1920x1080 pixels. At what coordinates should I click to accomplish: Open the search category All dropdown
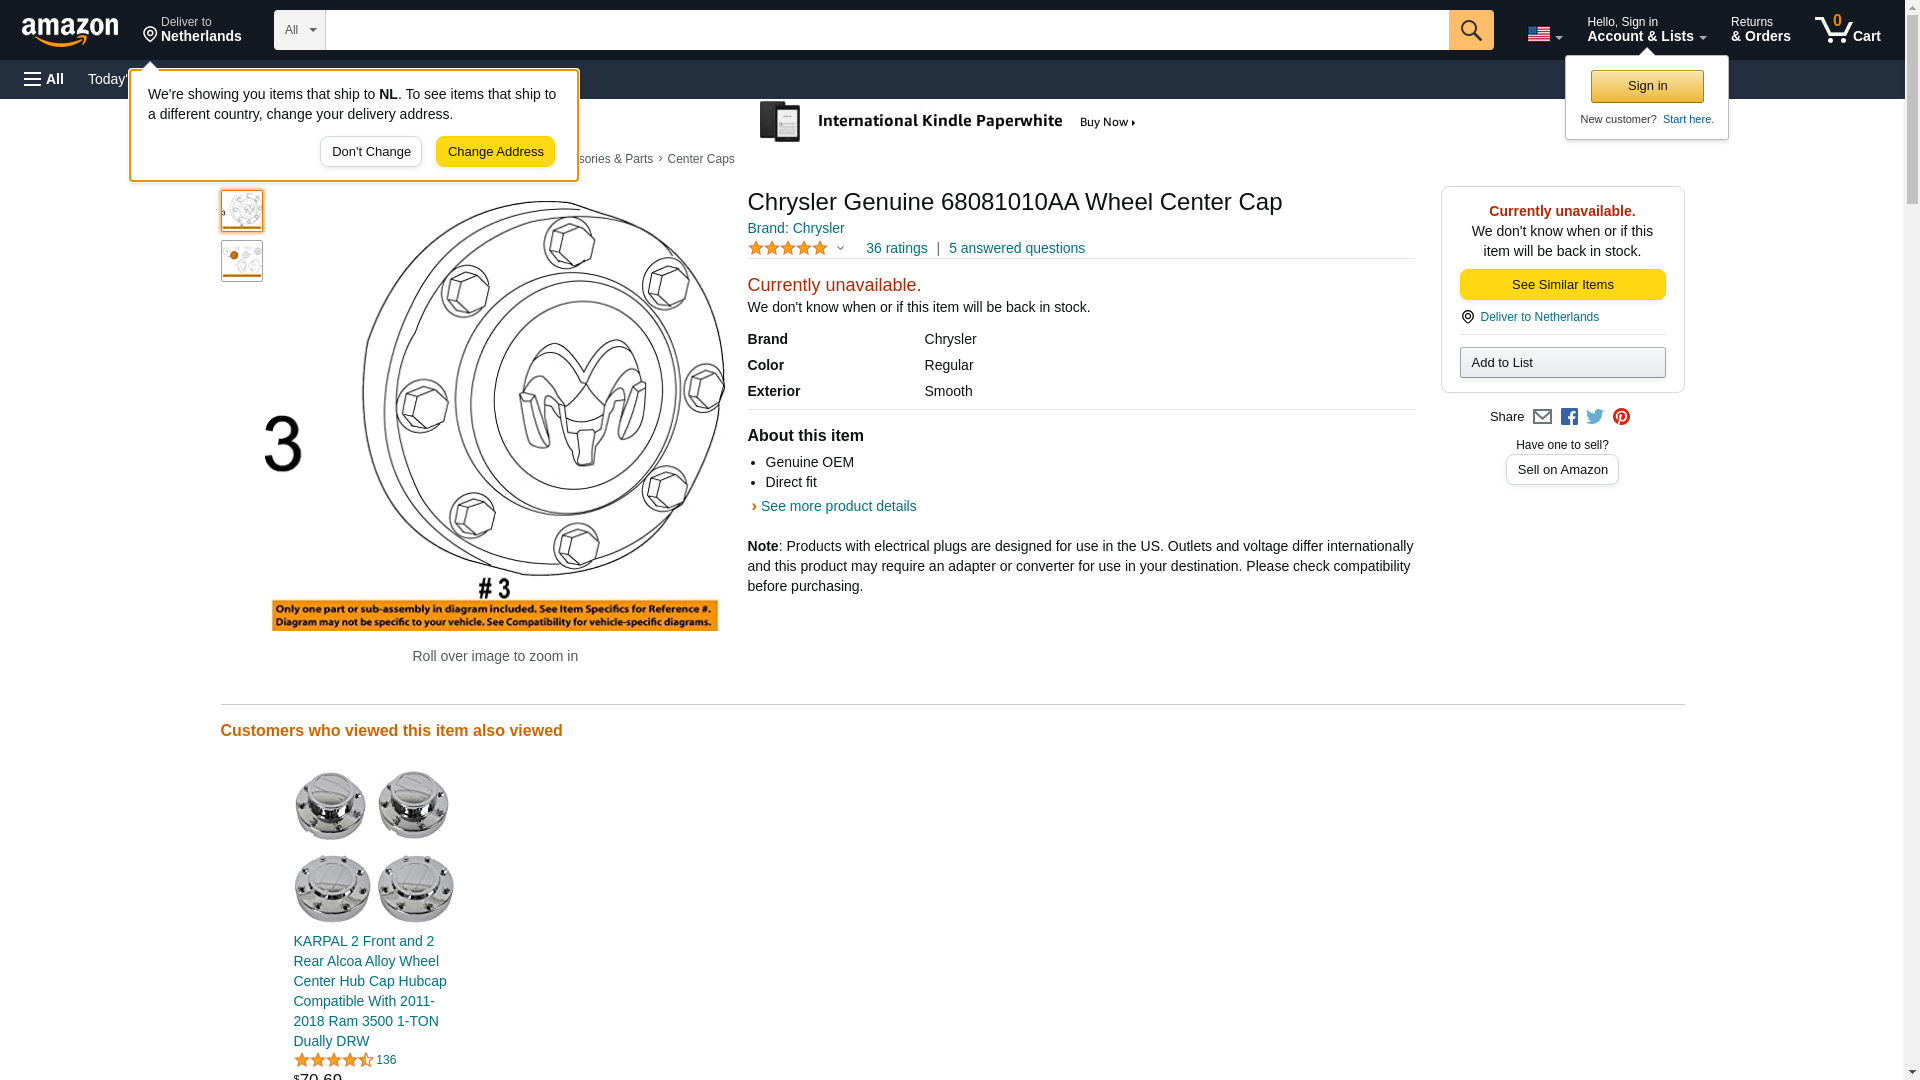(299, 30)
